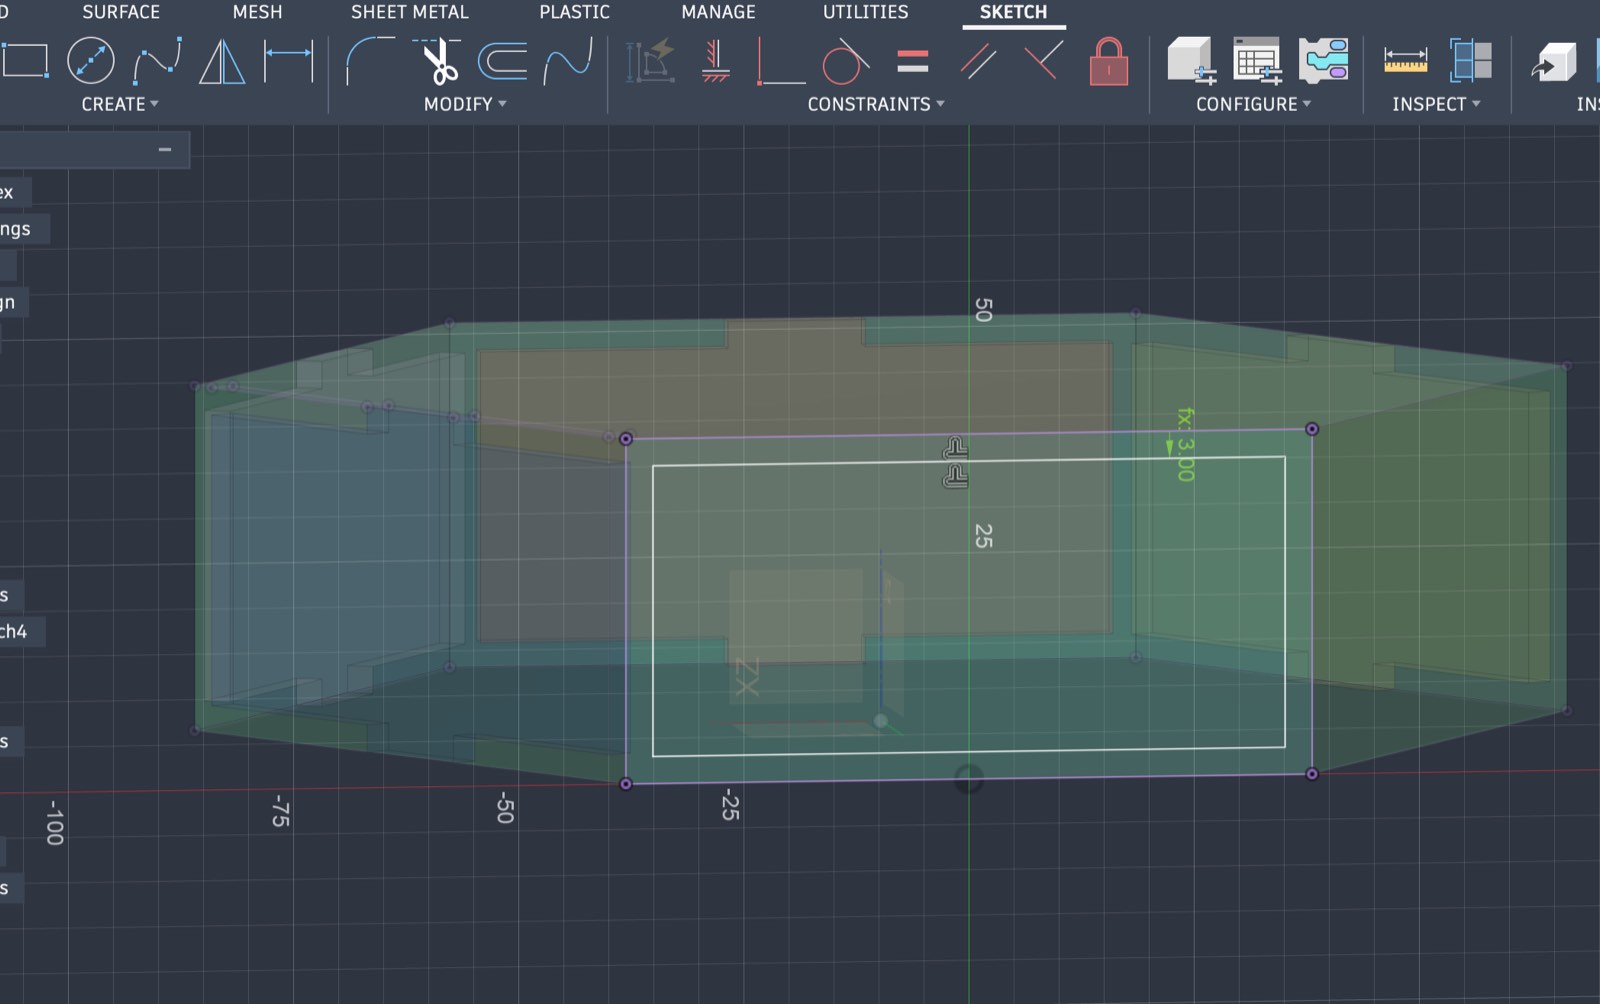Viewport: 1600px width, 1004px height.
Task: Open the CONFIGURE dropdown menu
Action: pos(1254,104)
